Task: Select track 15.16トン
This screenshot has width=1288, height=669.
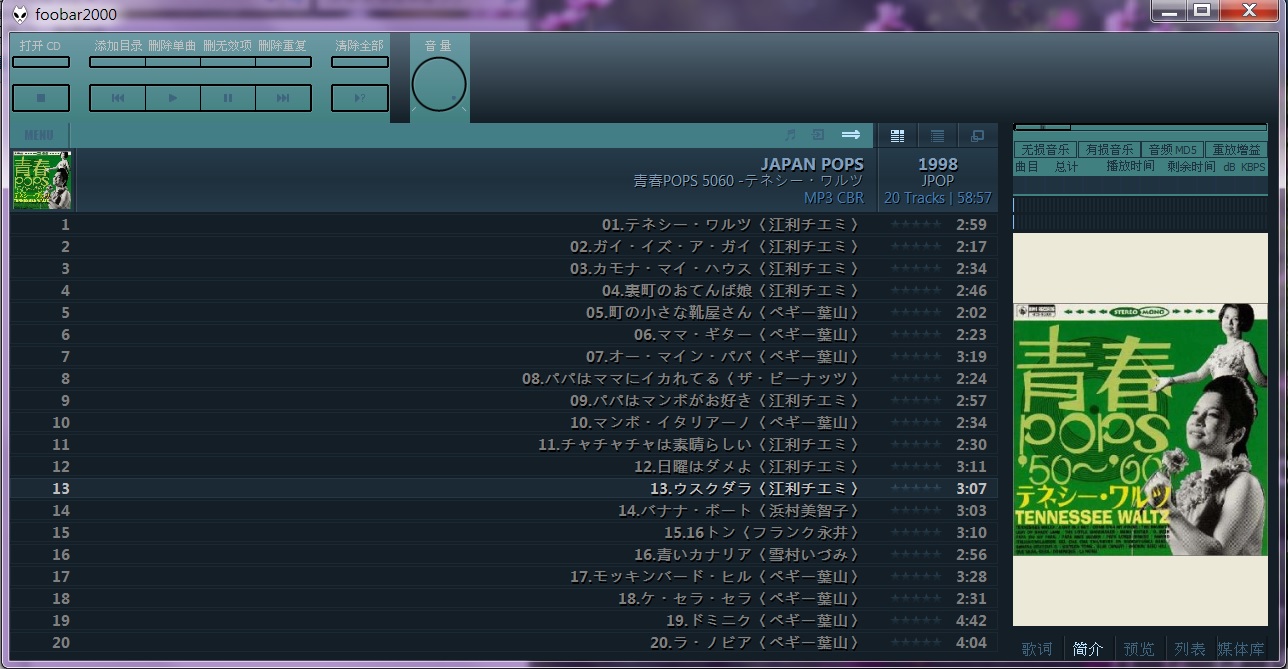Action: pyautogui.click(x=504, y=533)
